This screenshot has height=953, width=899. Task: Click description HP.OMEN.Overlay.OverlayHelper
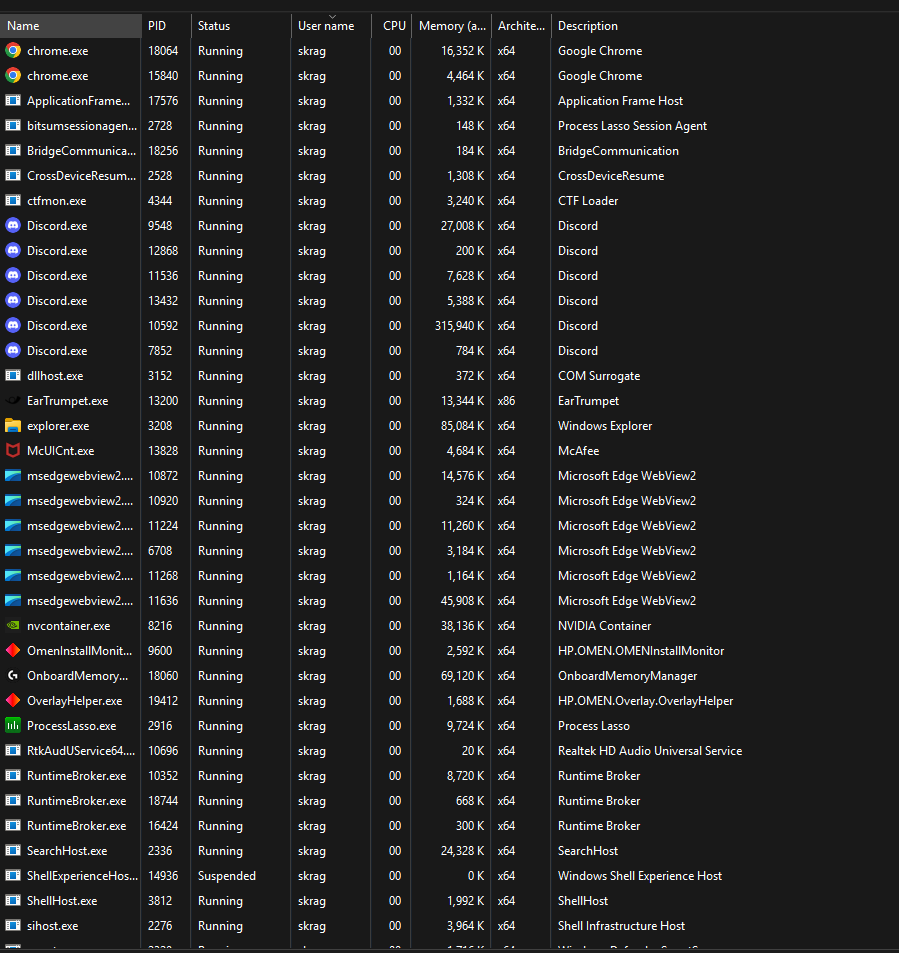[645, 701]
